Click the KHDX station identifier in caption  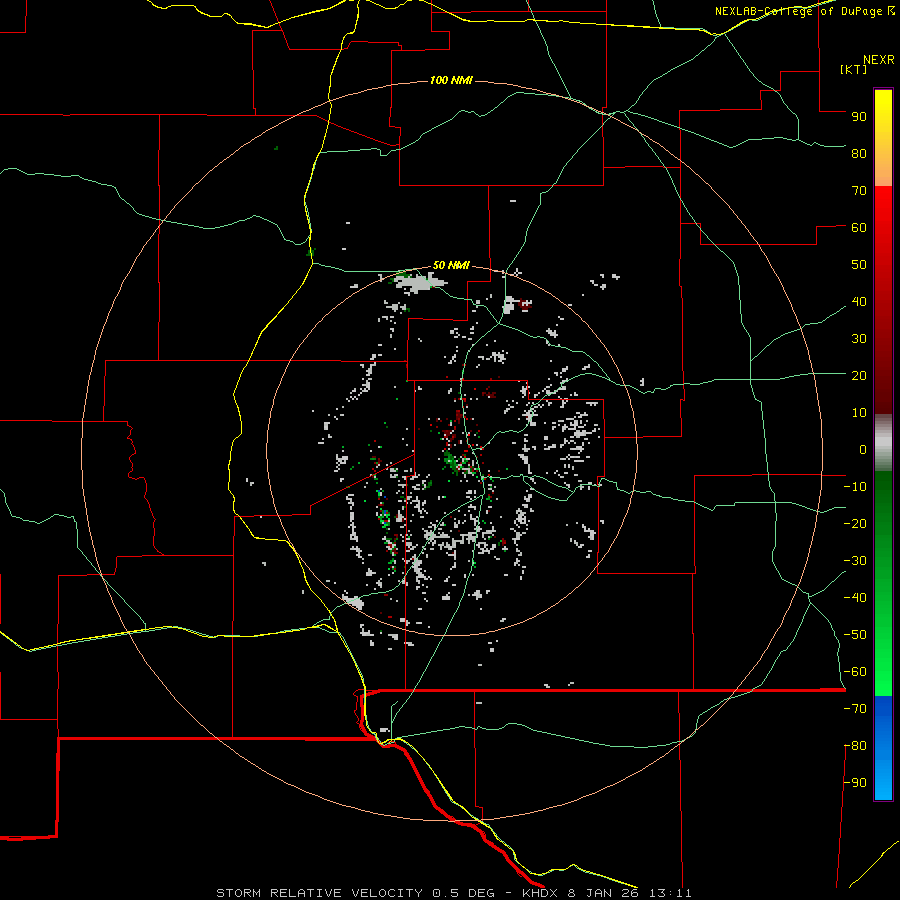pyautogui.click(x=540, y=893)
